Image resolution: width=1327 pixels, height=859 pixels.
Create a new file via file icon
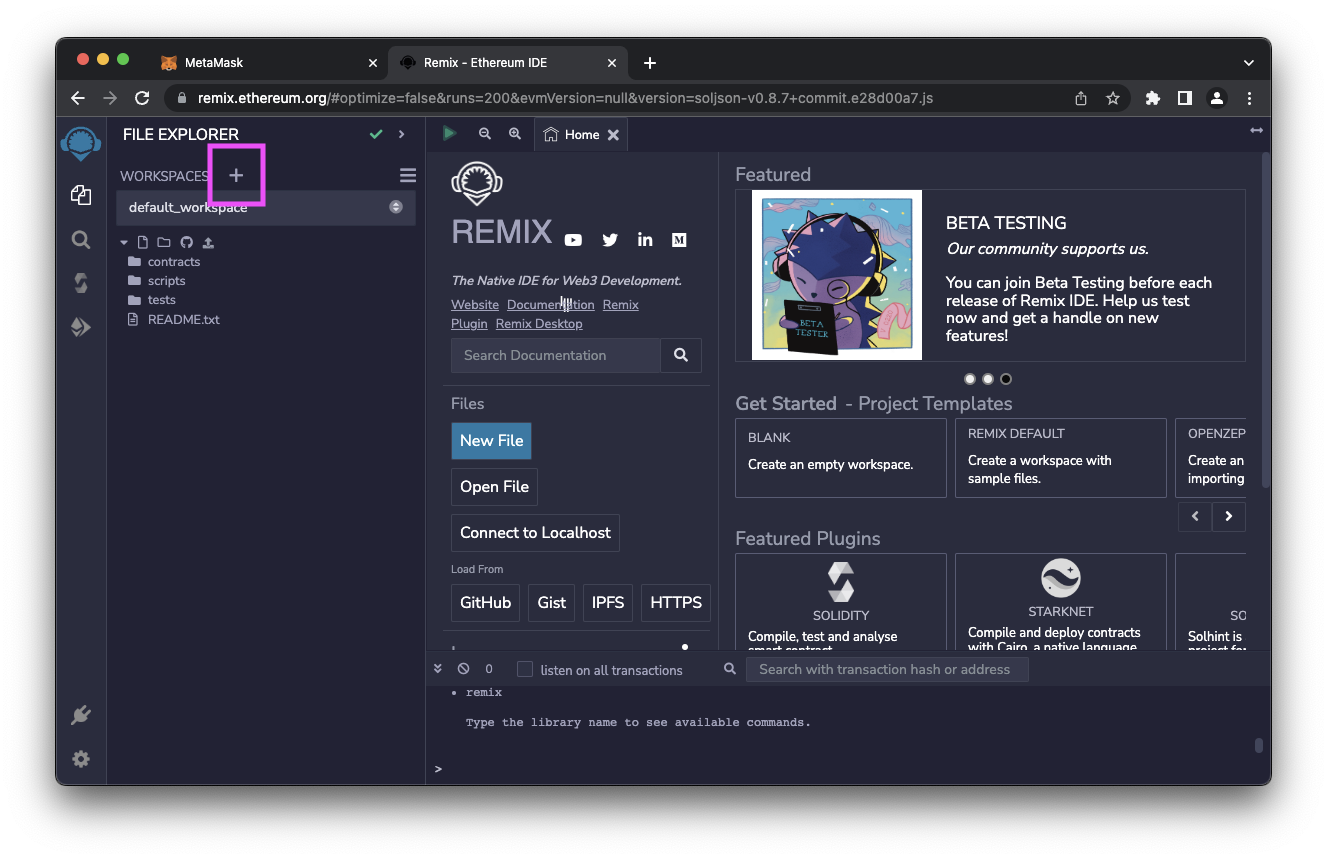click(143, 242)
